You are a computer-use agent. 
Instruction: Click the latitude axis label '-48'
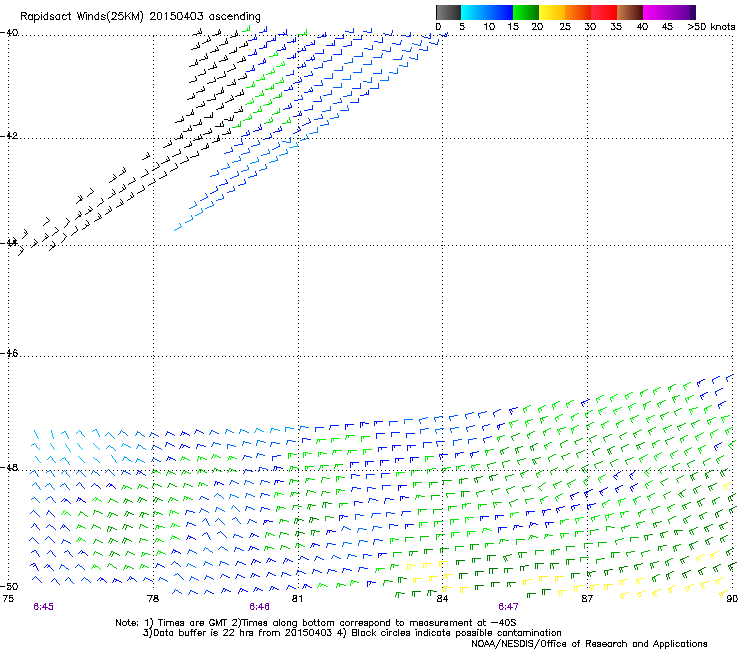pos(9,467)
